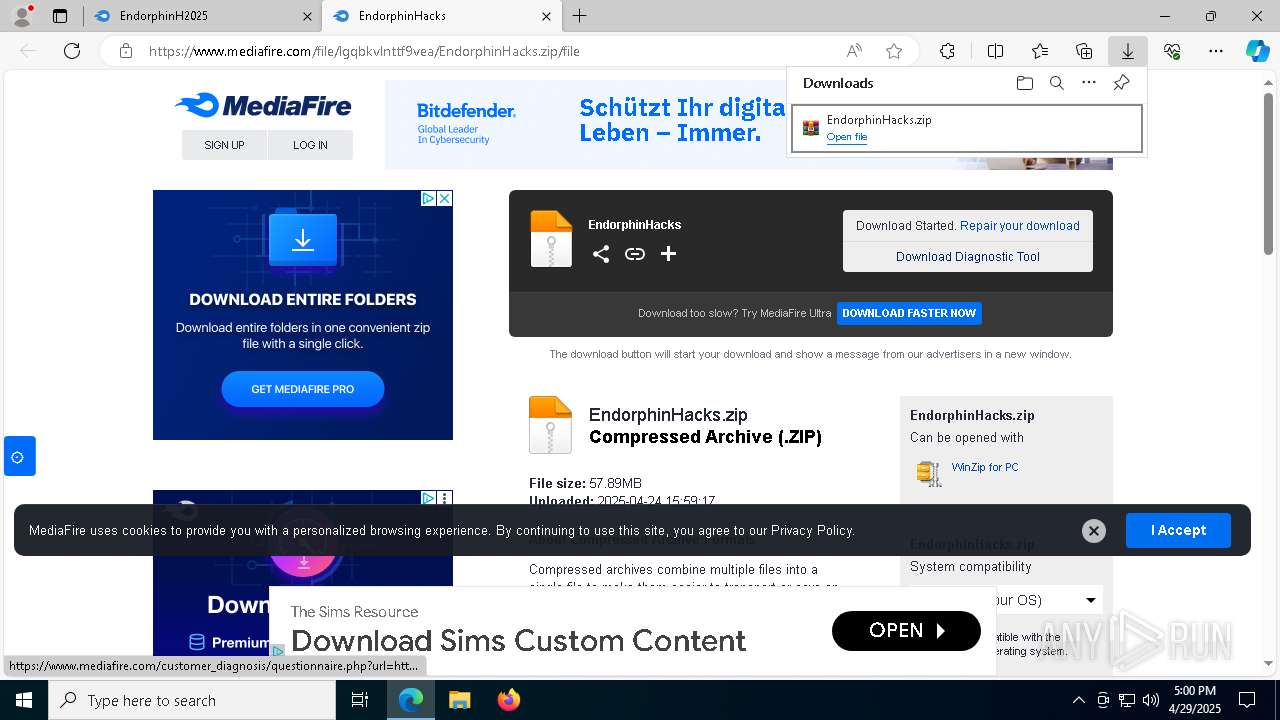The image size is (1280, 720).
Task: Close the Download Entire Folders ad
Action: tap(445, 198)
